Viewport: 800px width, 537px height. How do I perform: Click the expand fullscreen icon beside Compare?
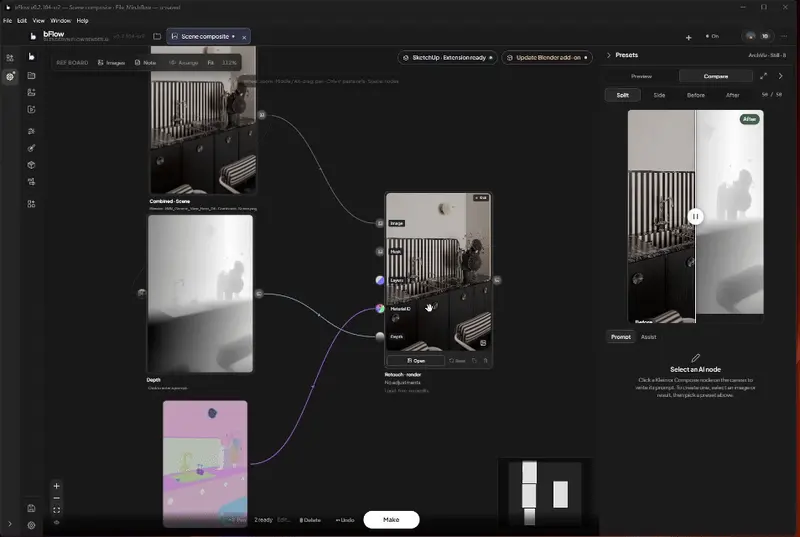[x=763, y=76]
